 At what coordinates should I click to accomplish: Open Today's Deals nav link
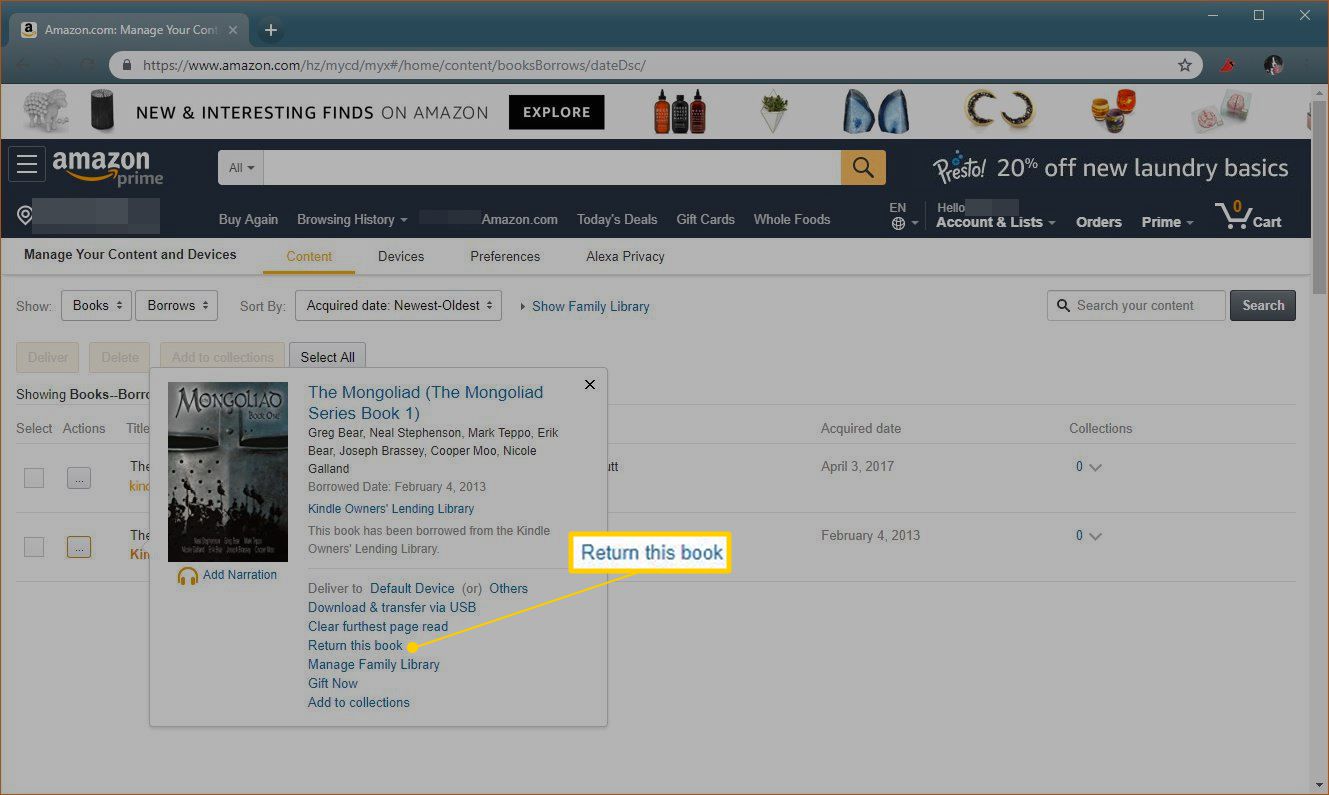(x=617, y=220)
